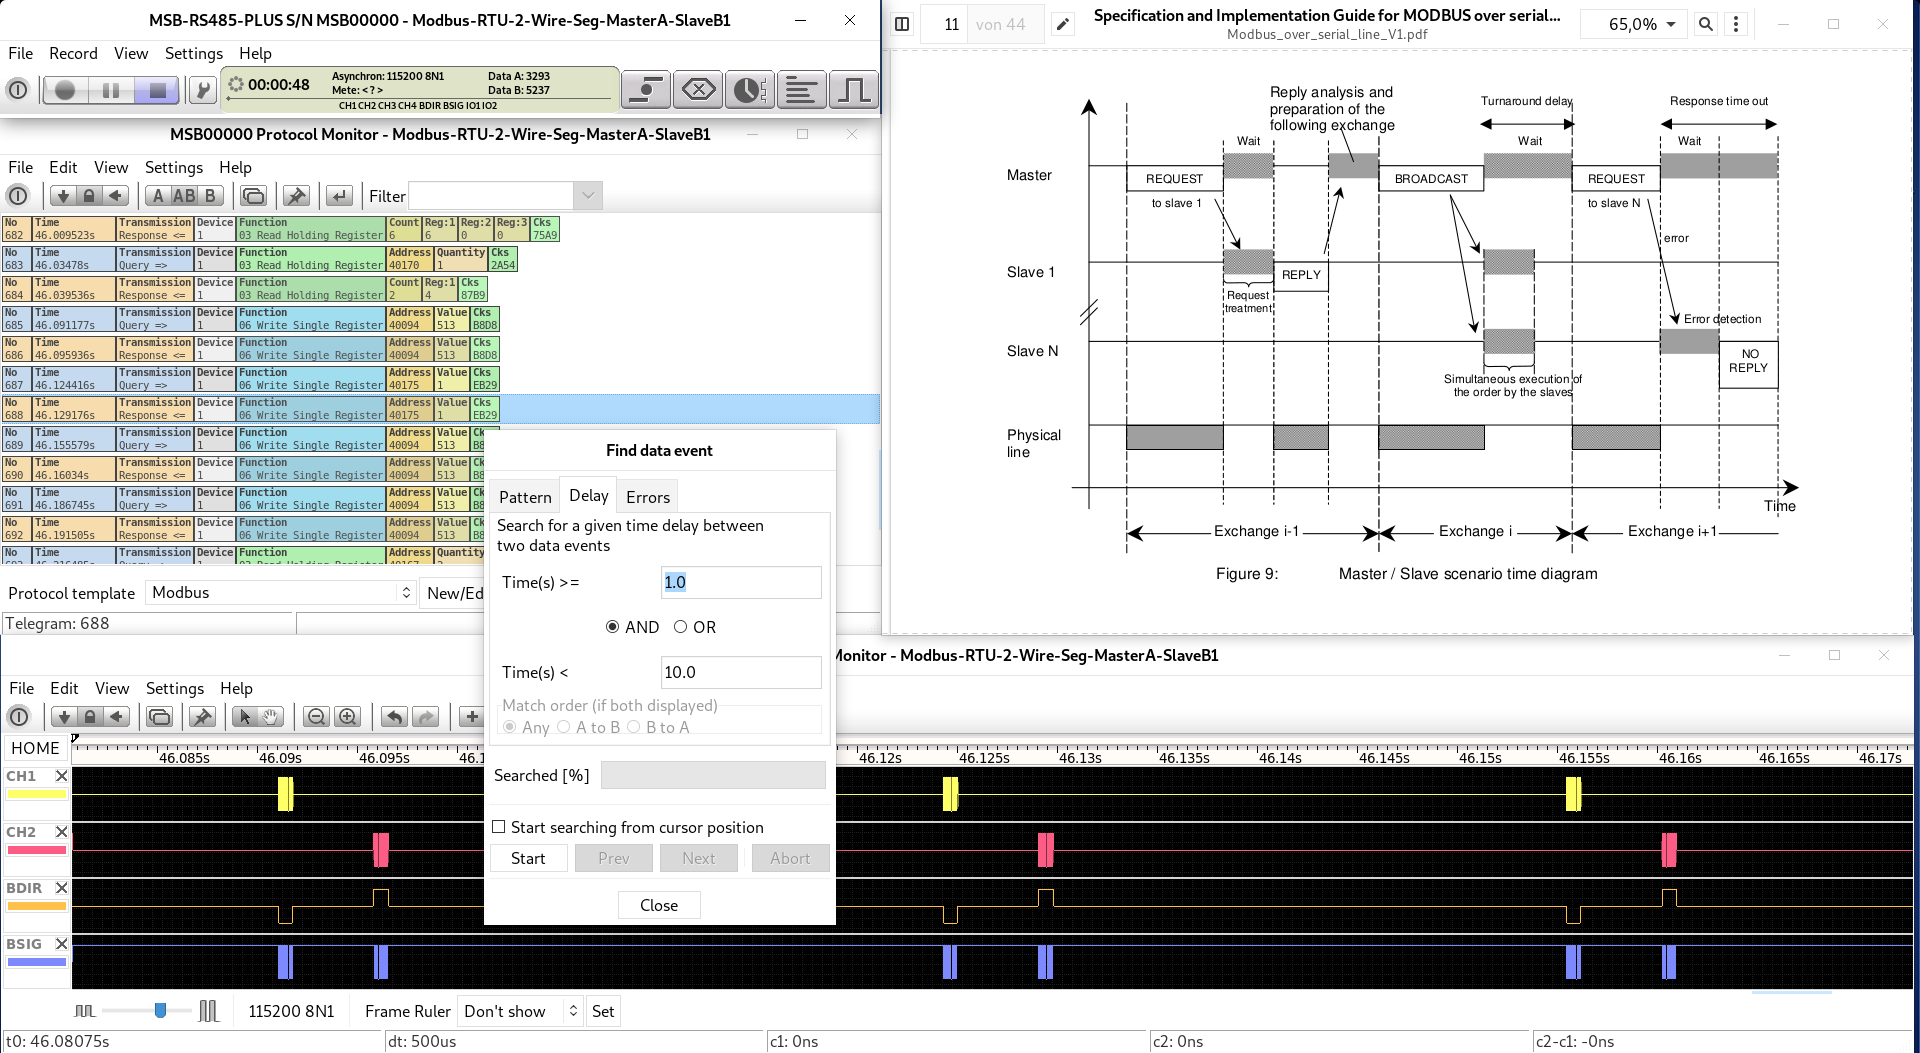Image resolution: width=1920 pixels, height=1053 pixels.
Task: Open Edit menu in Protocol Monitor
Action: click(63, 167)
